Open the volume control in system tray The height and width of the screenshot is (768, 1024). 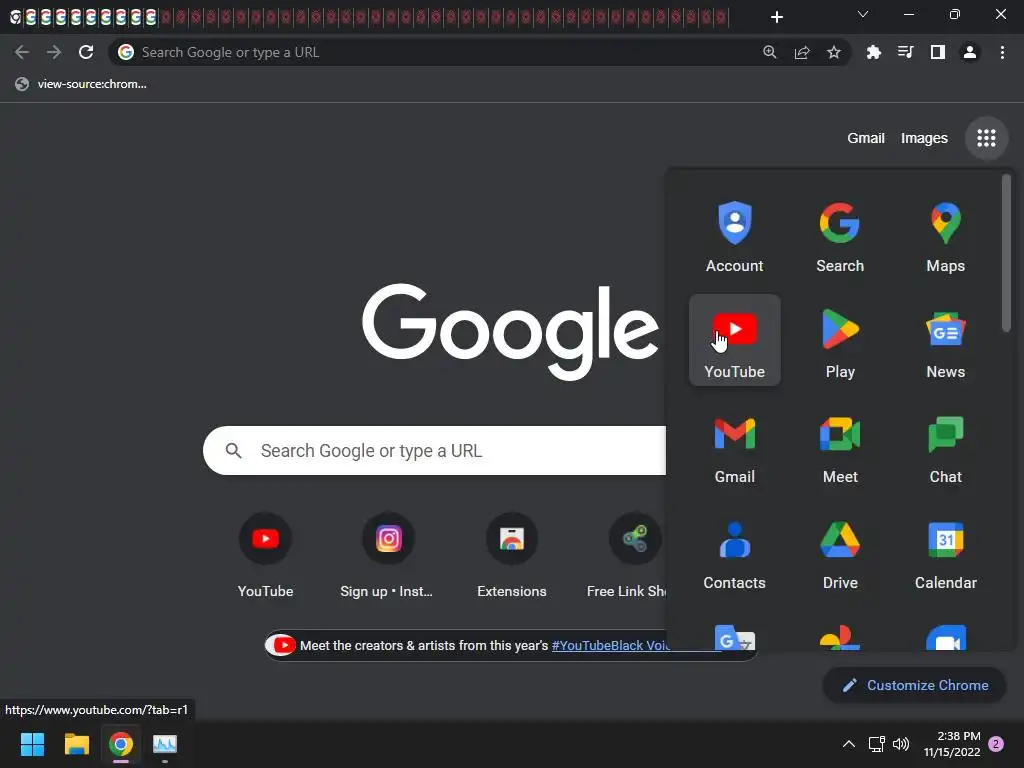point(901,744)
